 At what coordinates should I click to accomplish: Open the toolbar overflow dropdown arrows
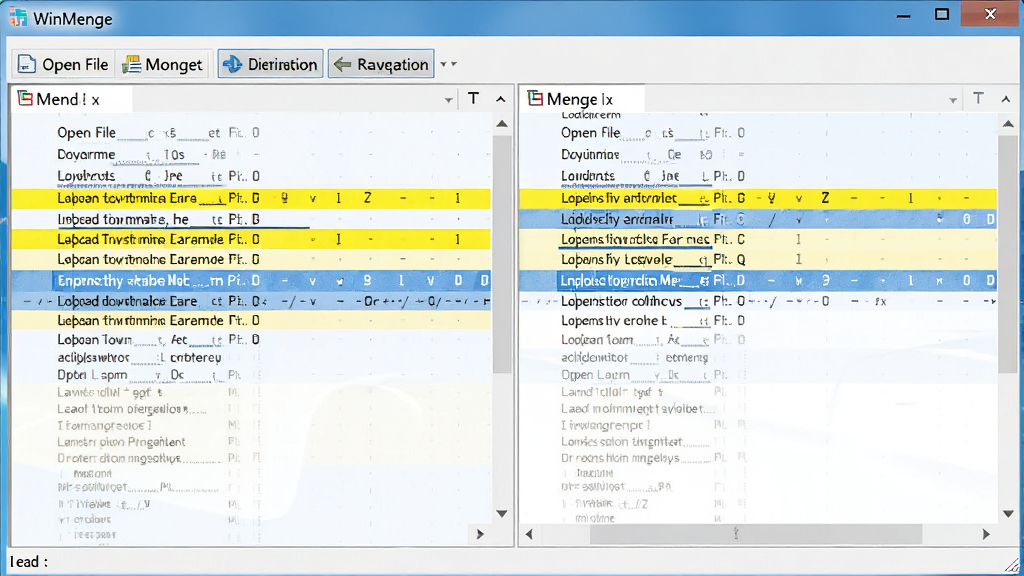click(x=448, y=64)
